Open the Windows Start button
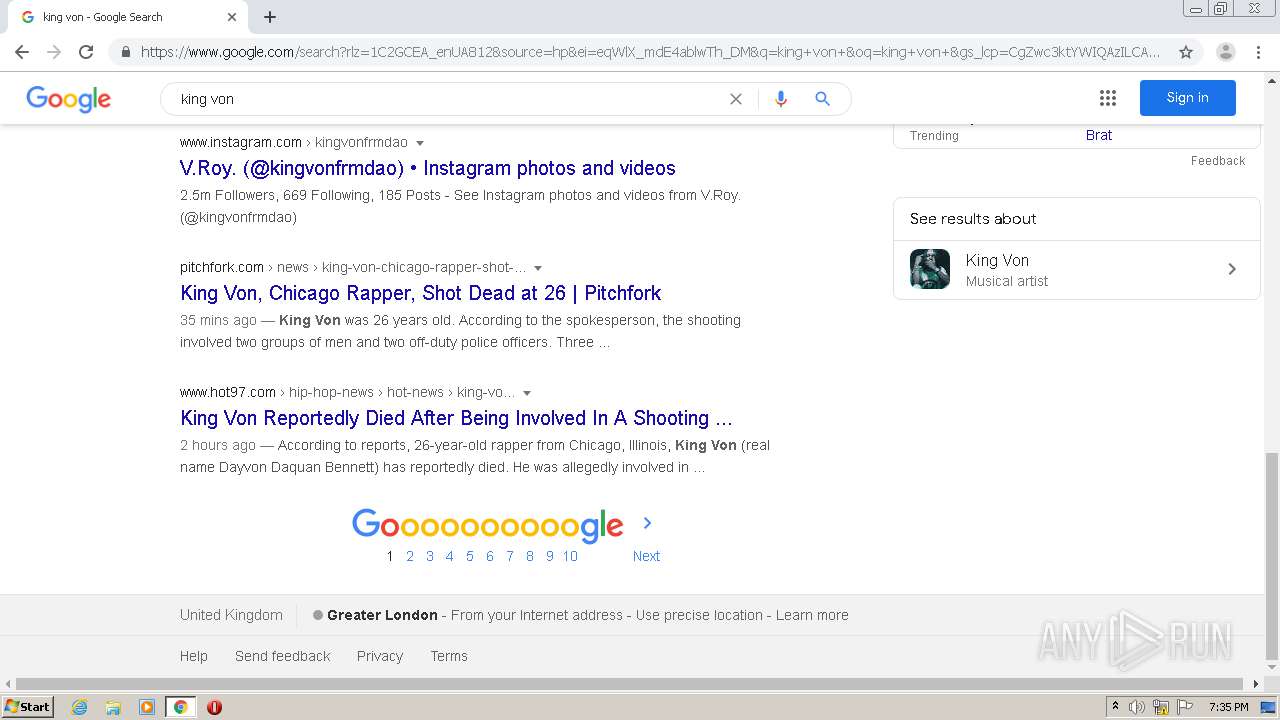1280x720 pixels. [28, 707]
